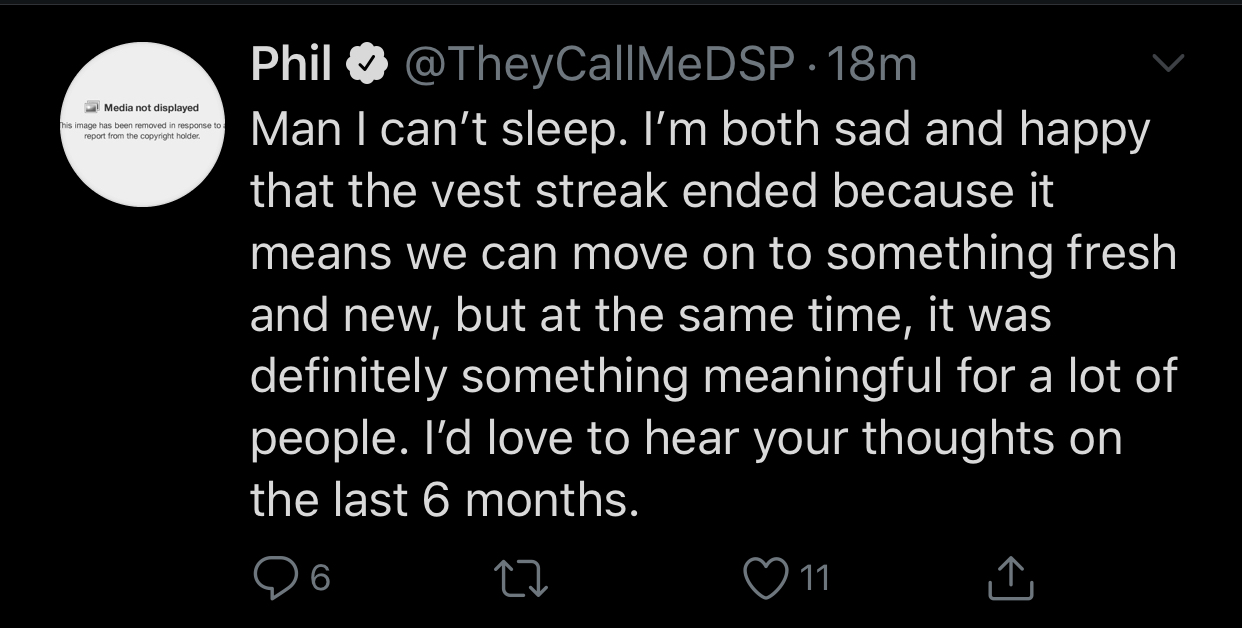
Task: View likes by clicking the count 11
Action: tap(816, 577)
